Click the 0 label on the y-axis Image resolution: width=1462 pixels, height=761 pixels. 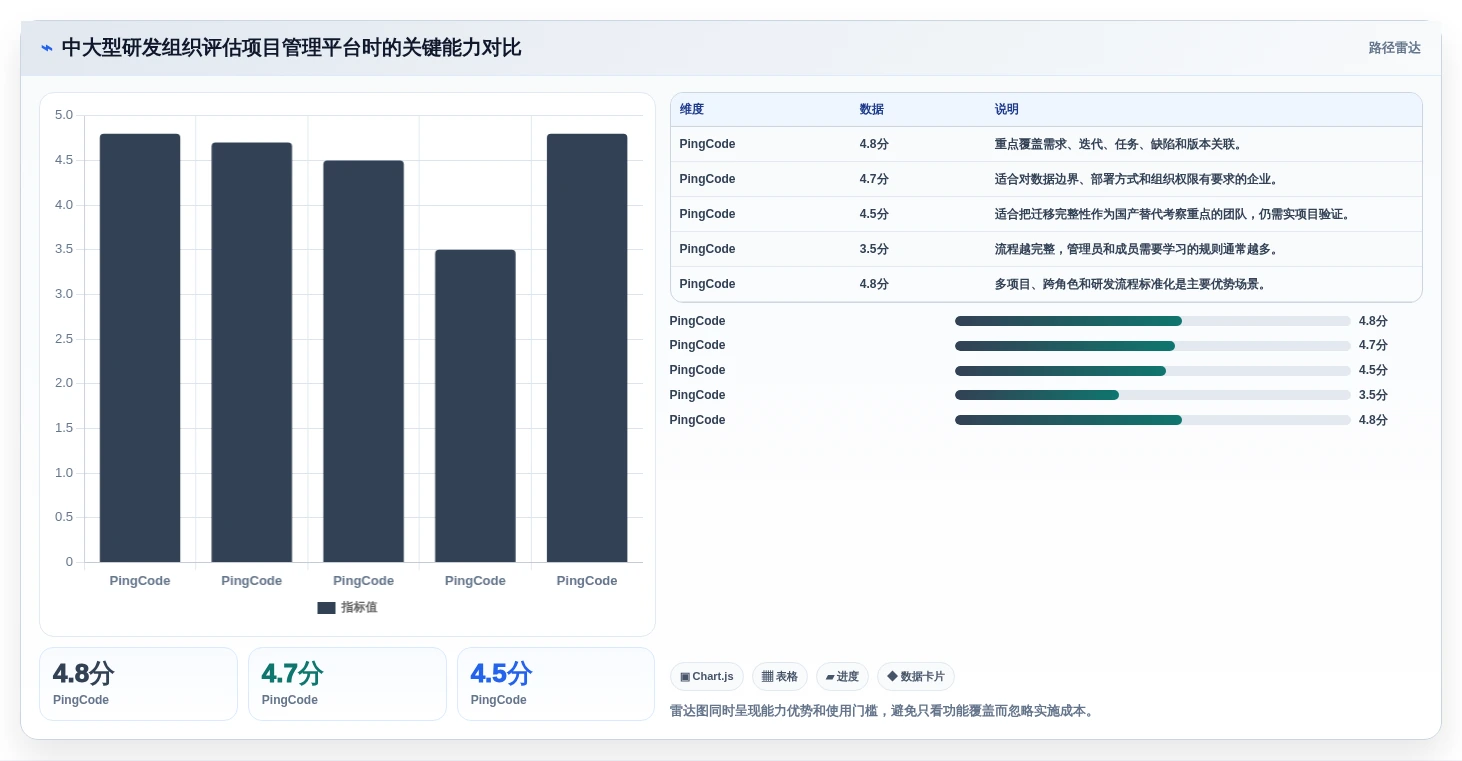point(70,562)
